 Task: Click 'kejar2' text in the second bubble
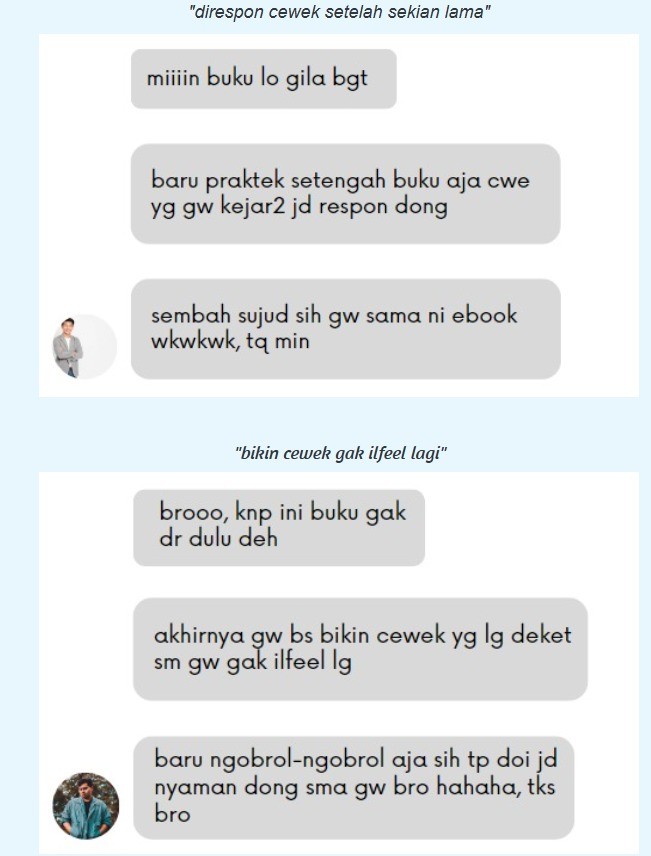click(253, 207)
